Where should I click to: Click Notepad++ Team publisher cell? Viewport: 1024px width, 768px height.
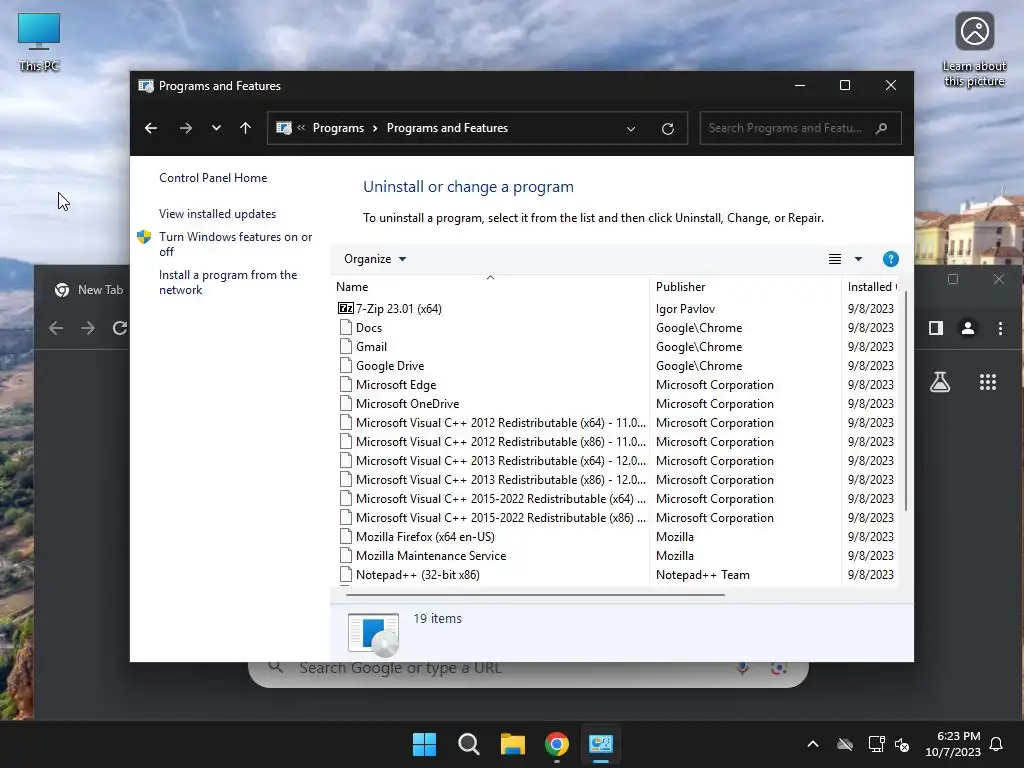click(x=703, y=575)
